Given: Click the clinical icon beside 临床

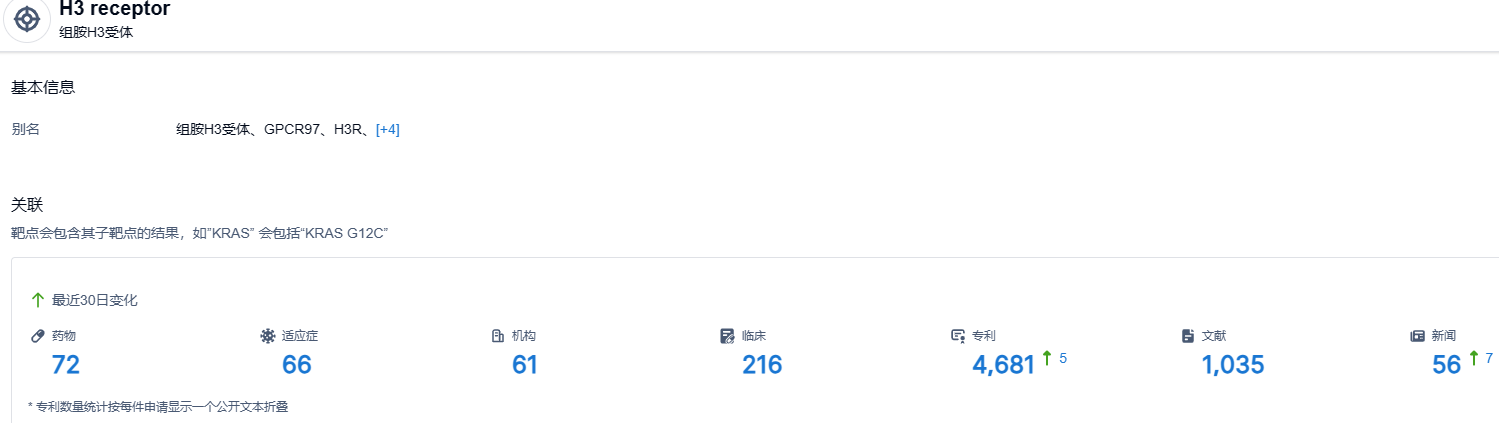Looking at the screenshot, I should point(727,336).
